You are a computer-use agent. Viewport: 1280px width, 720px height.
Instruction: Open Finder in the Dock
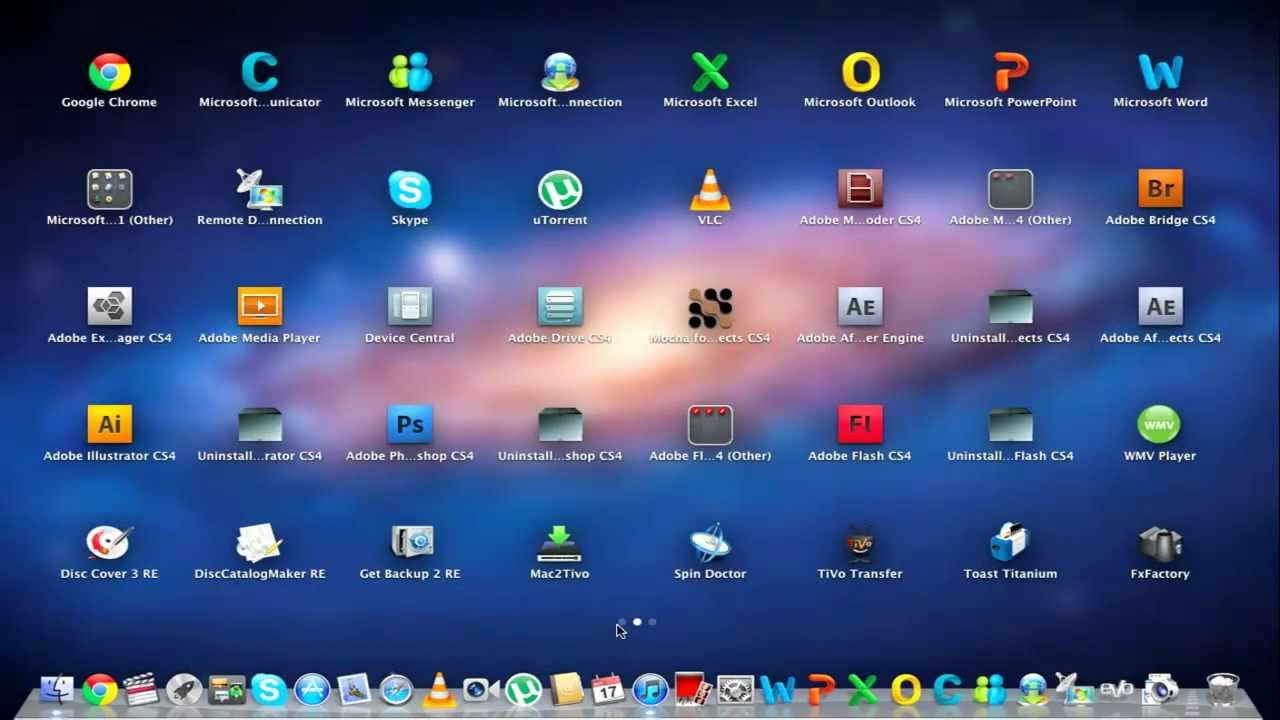pyautogui.click(x=57, y=690)
